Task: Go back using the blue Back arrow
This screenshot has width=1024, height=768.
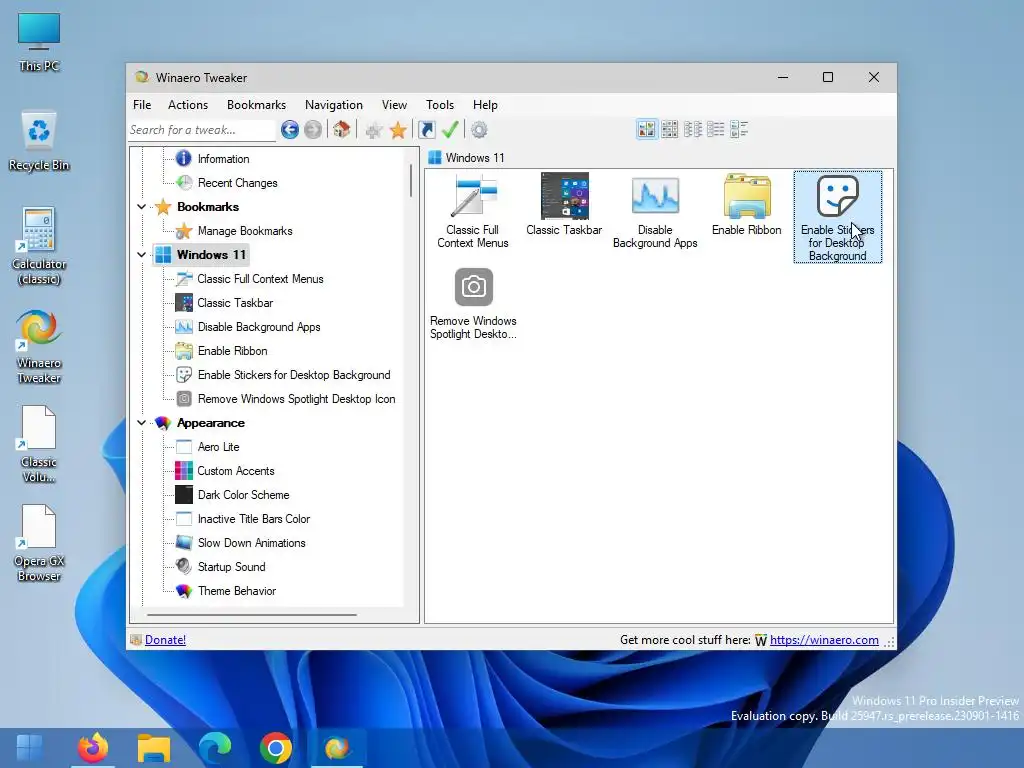Action: coord(290,130)
